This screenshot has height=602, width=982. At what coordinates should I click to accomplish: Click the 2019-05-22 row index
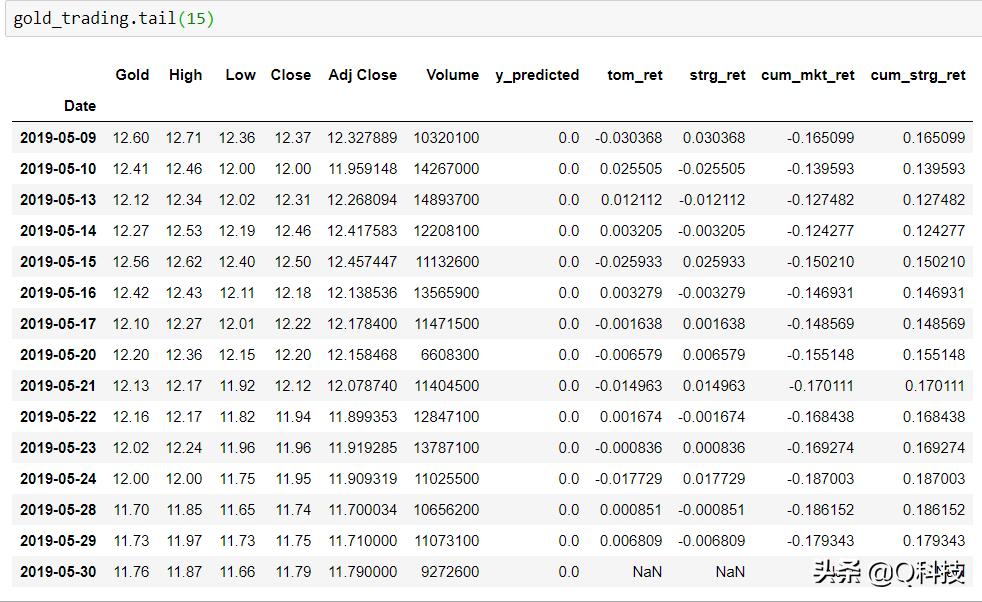click(x=58, y=417)
